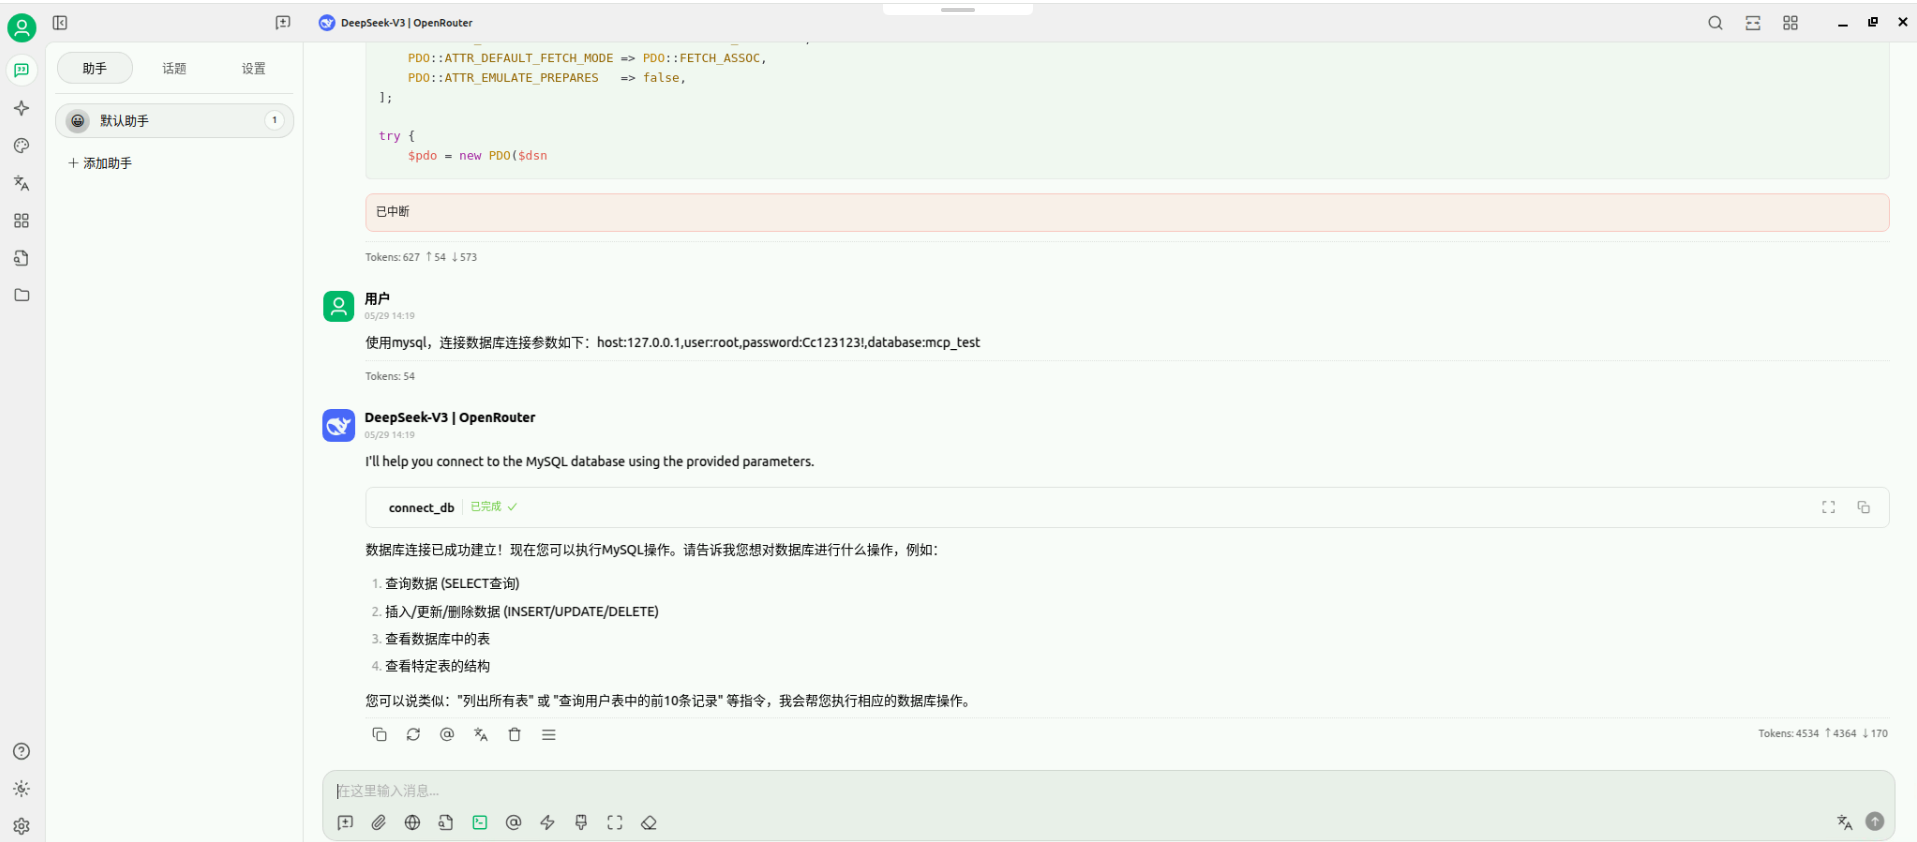
Task: Delete the assistant's reply message
Action: (515, 735)
